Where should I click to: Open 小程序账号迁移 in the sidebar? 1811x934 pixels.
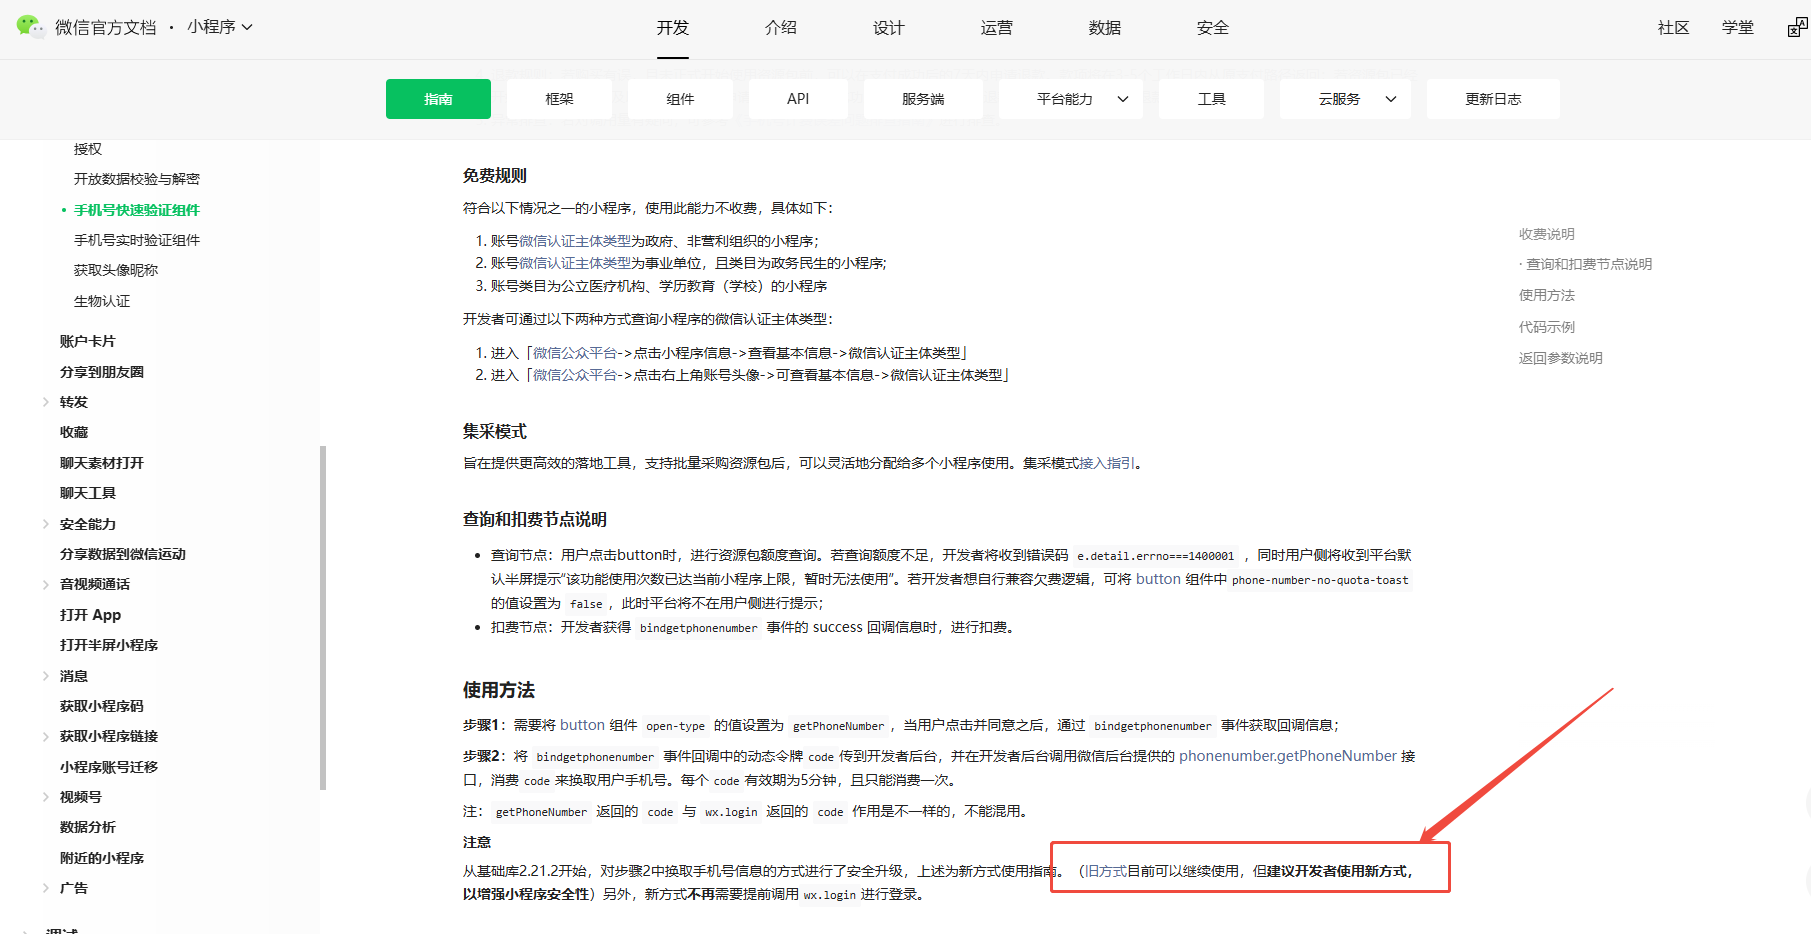point(109,767)
